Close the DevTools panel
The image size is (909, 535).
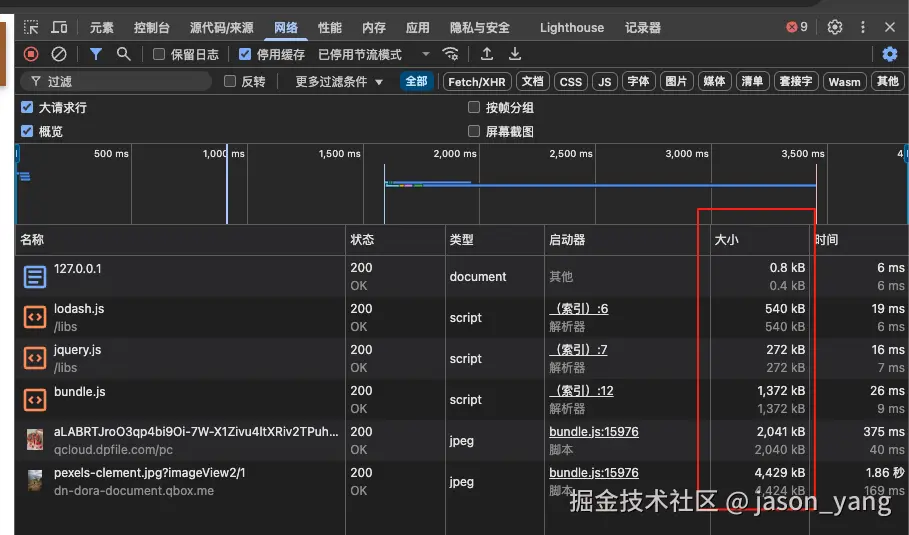point(890,27)
